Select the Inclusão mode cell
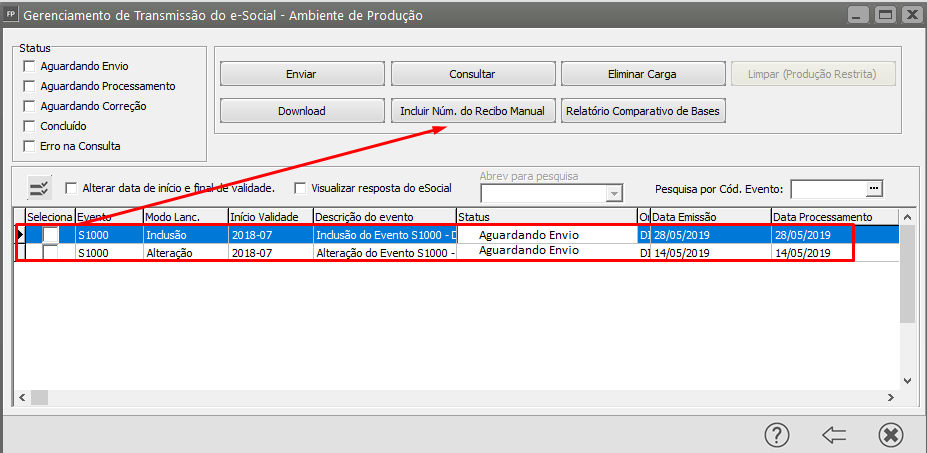Screen dimensions: 927x453 [186, 235]
